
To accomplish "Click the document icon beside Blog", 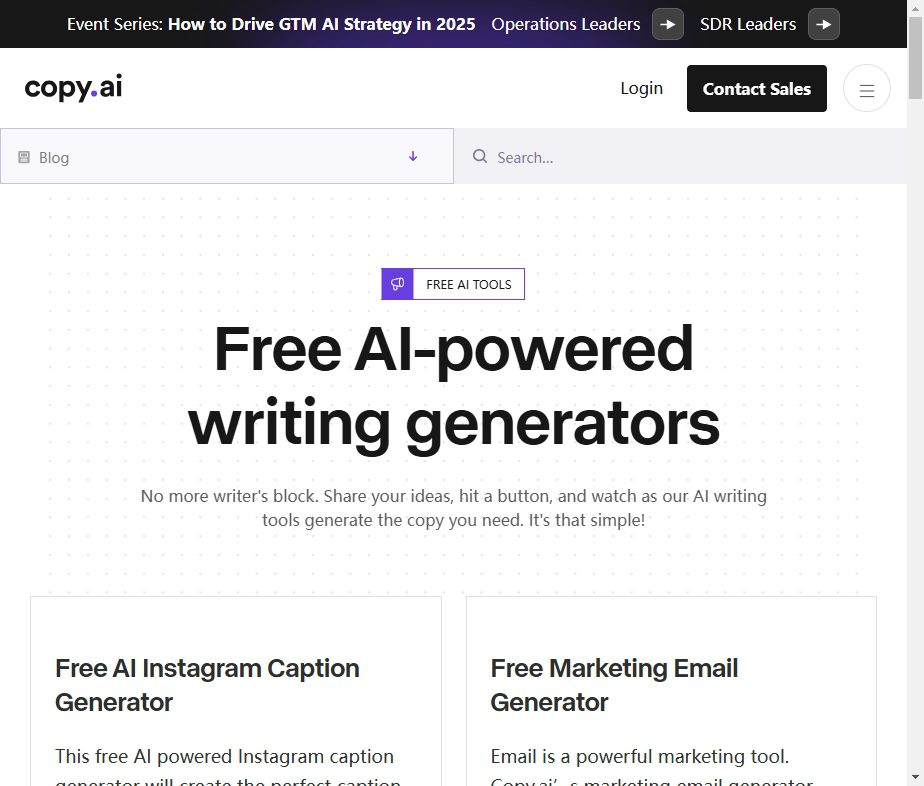I will tap(23, 156).
